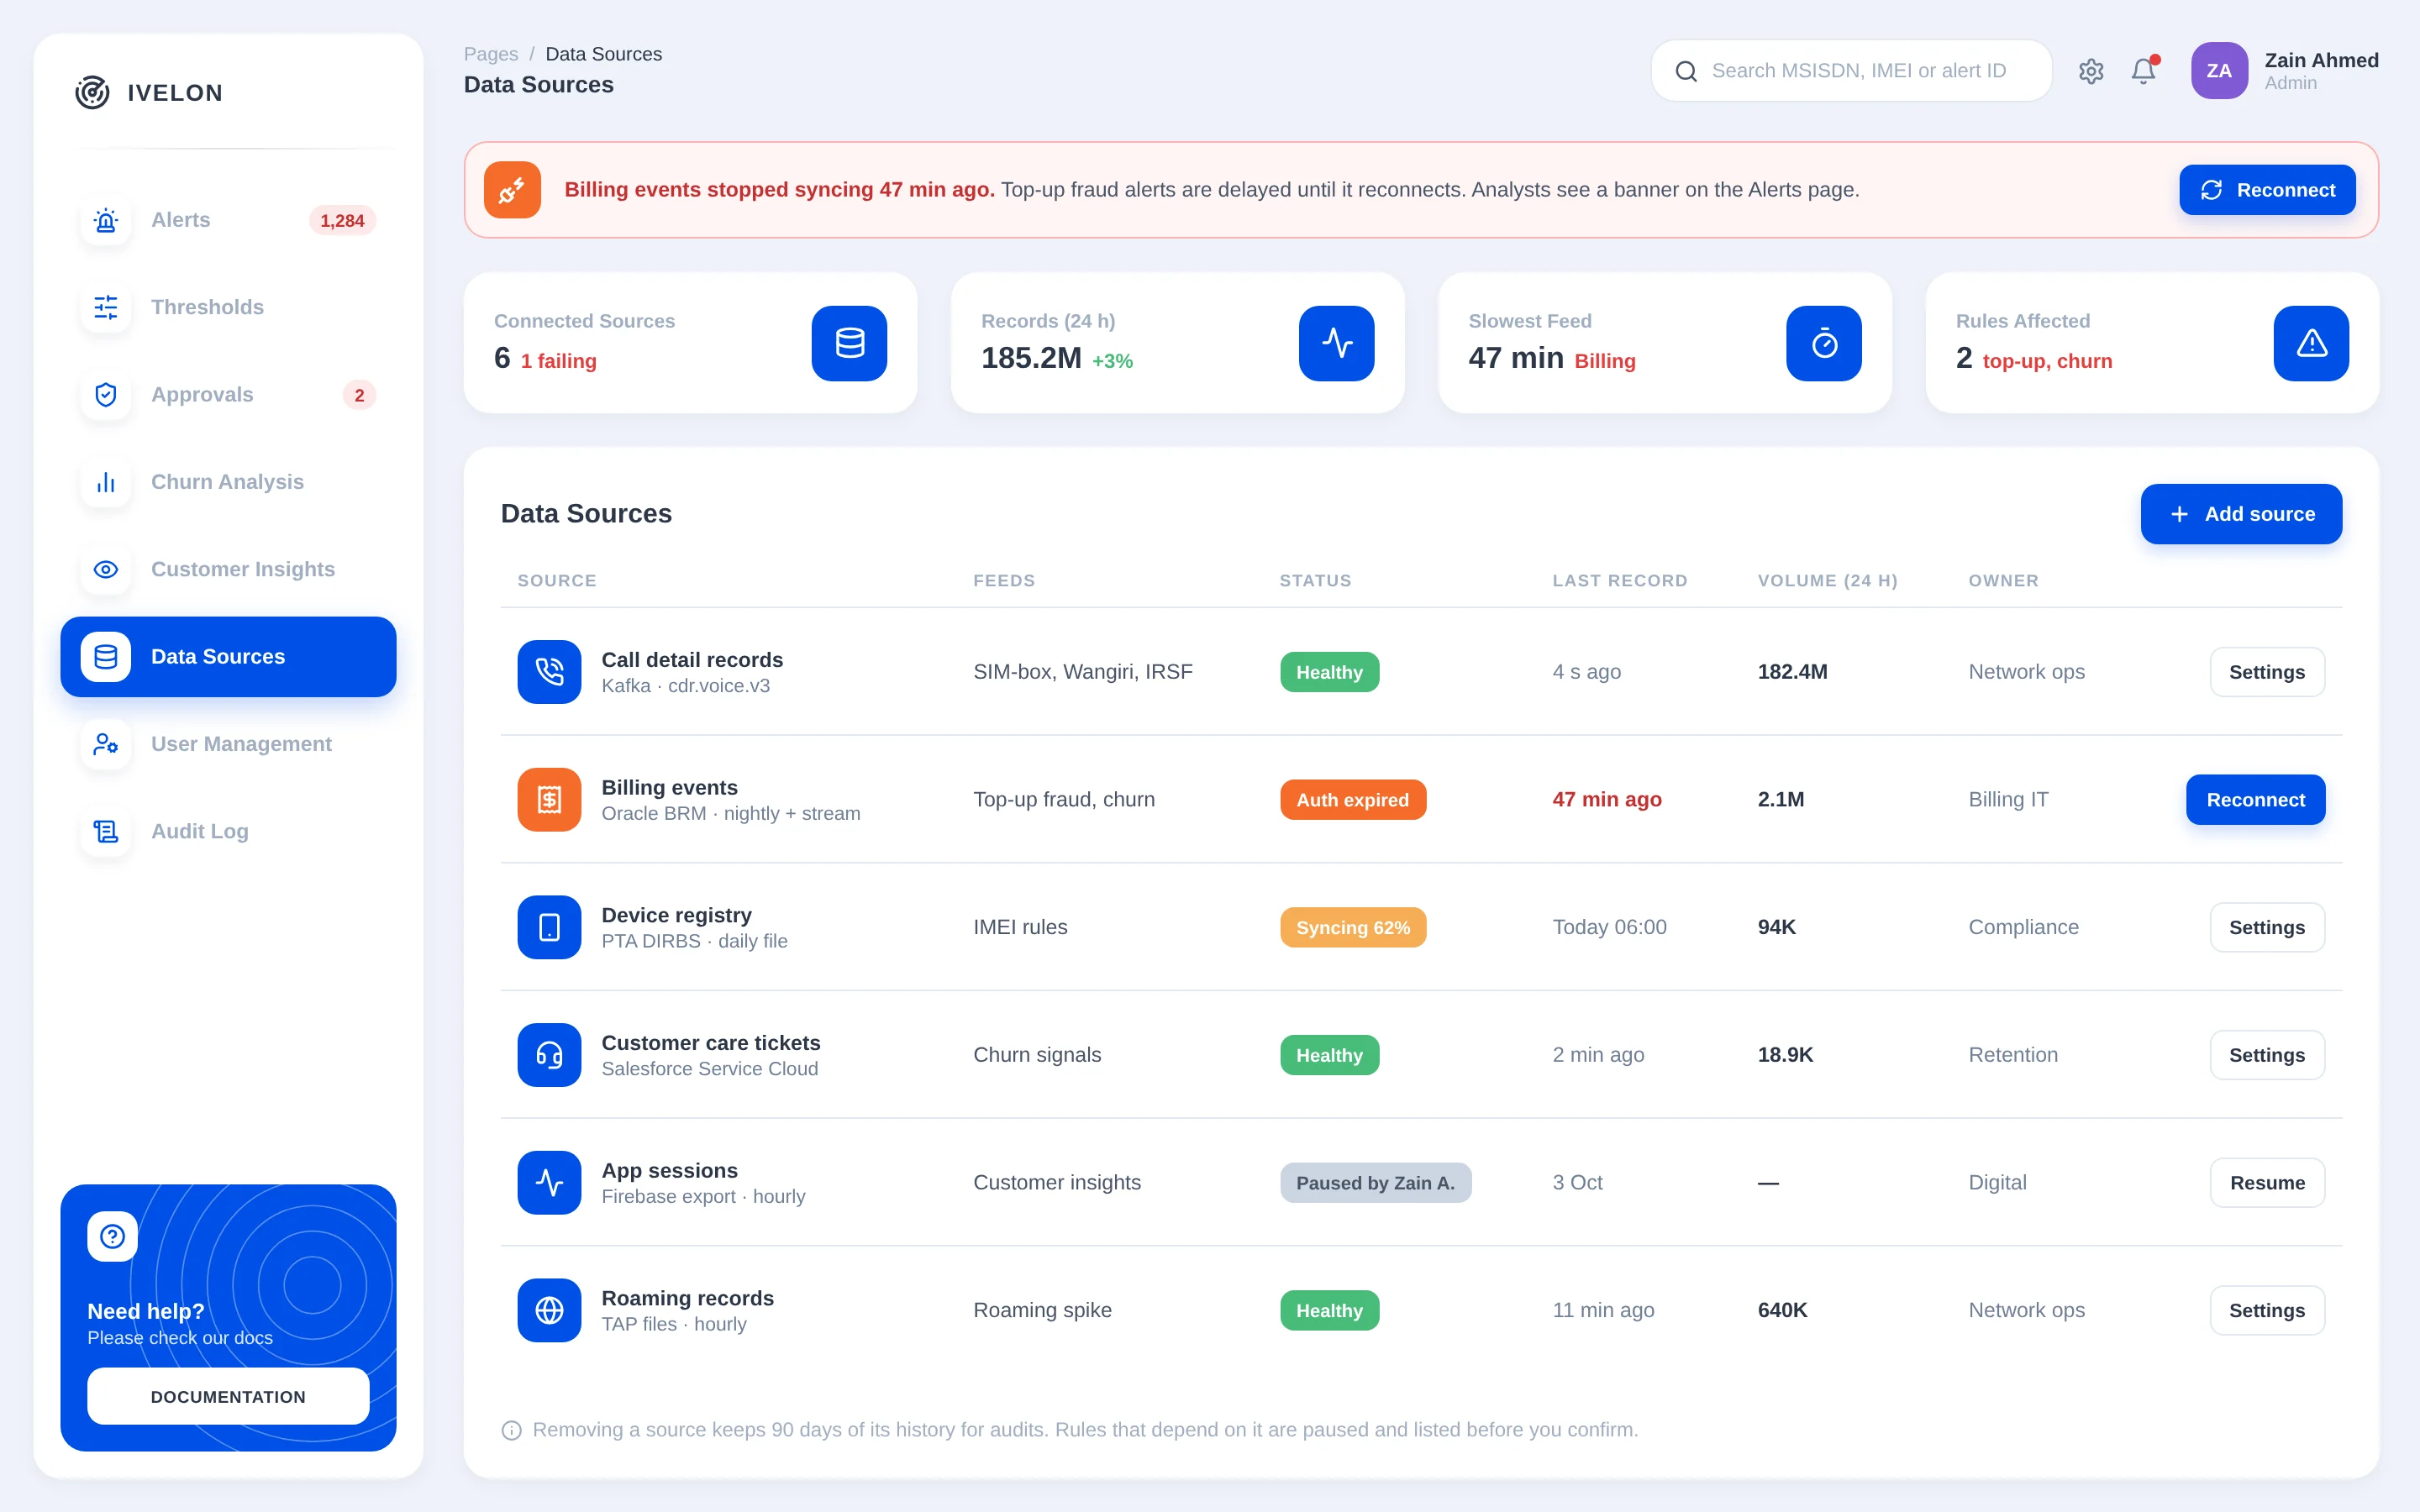Navigate to Customer Insights

coord(228,569)
